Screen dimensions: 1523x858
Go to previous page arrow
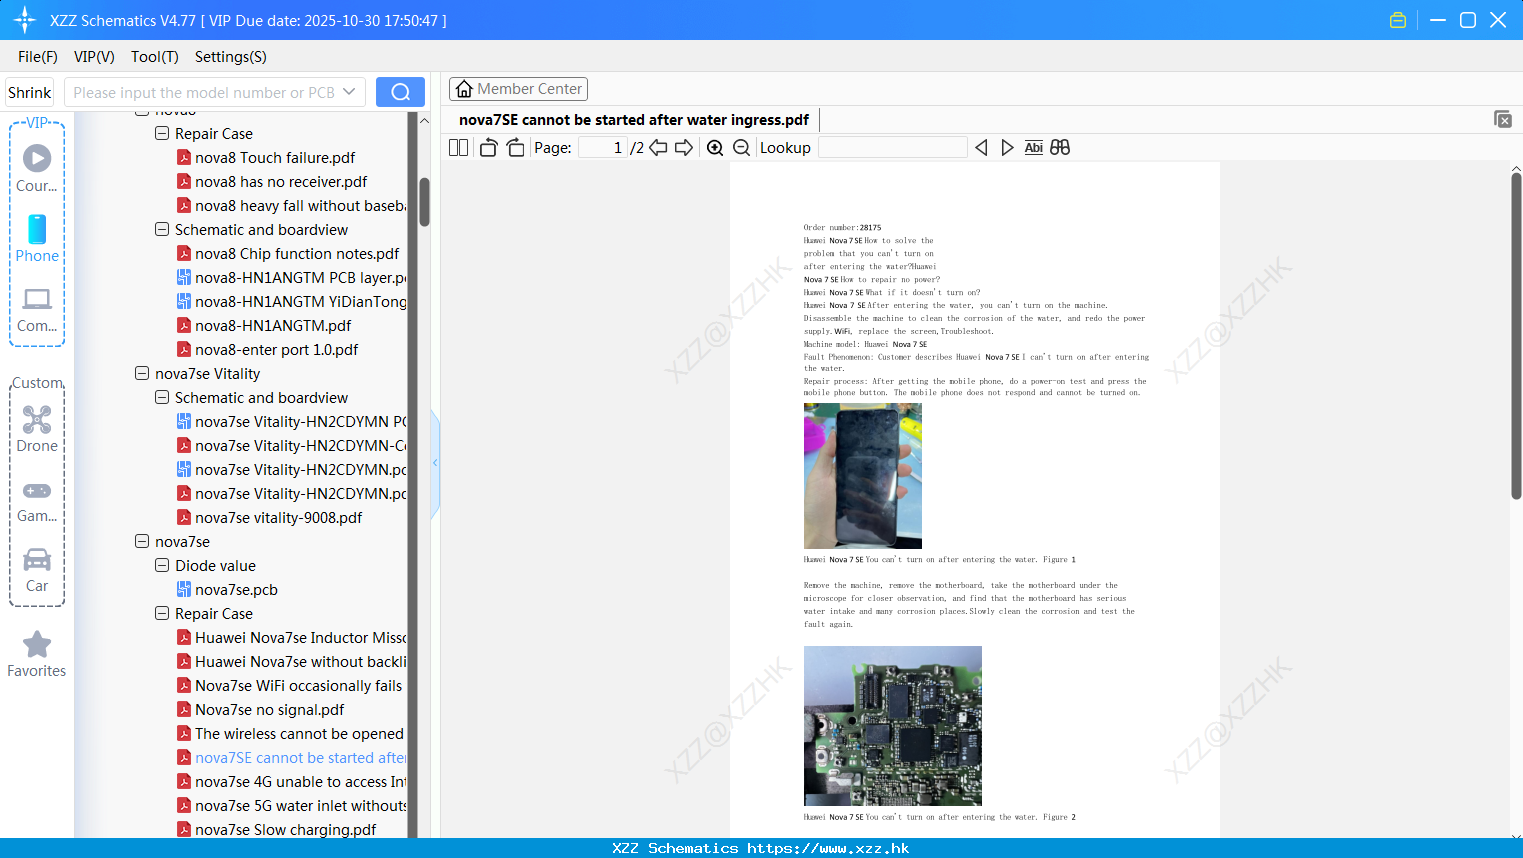[x=658, y=148]
